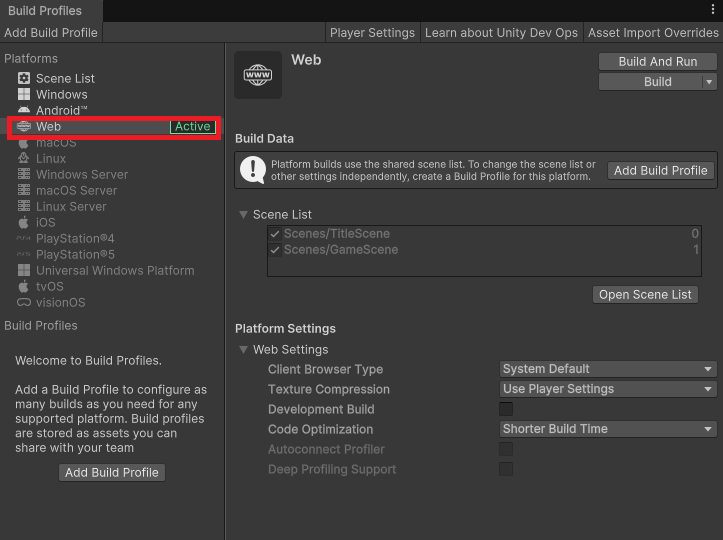The image size is (723, 540).
Task: Click the Scene List gear icon
Action: tap(24, 78)
